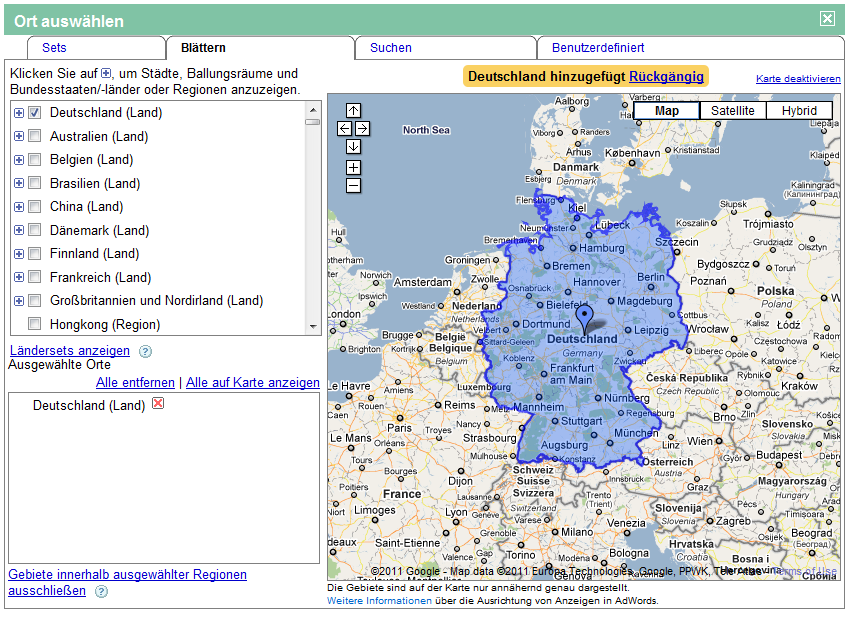
Task: Open help icon beside Ländersets anzeigen
Action: (145, 351)
